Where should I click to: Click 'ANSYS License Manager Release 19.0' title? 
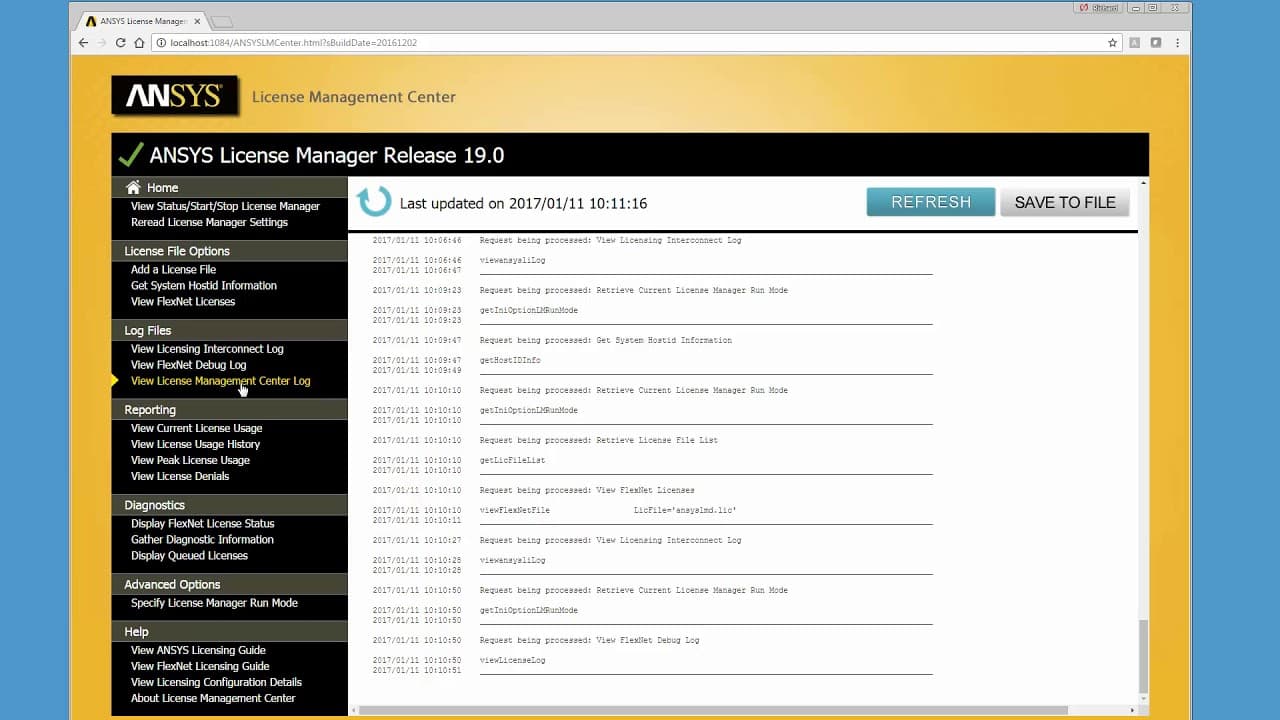click(327, 155)
